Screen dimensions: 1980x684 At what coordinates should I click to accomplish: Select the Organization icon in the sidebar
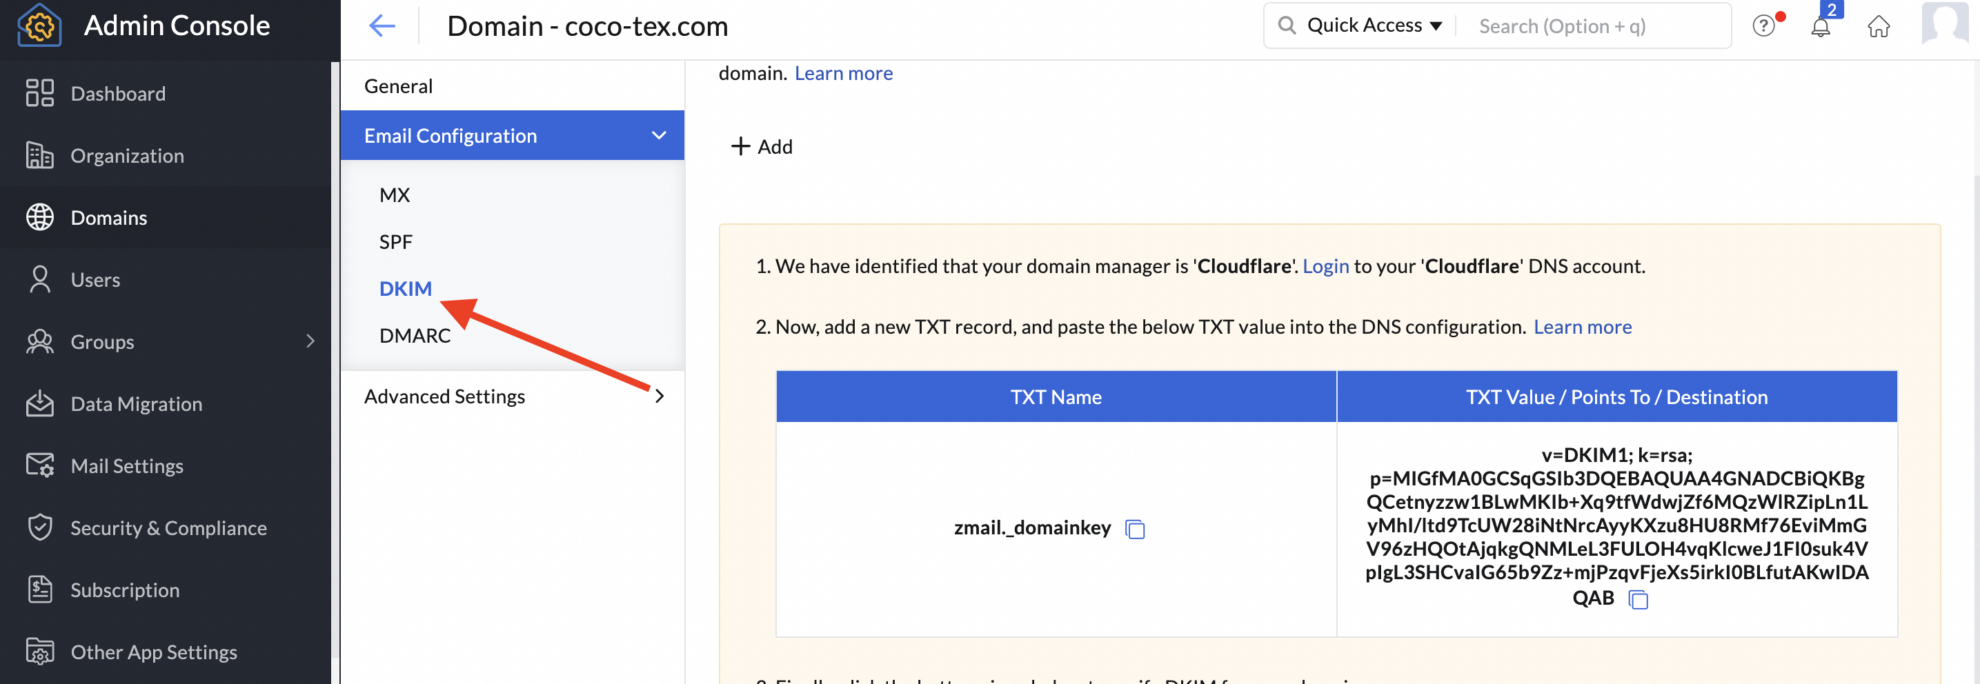click(40, 155)
